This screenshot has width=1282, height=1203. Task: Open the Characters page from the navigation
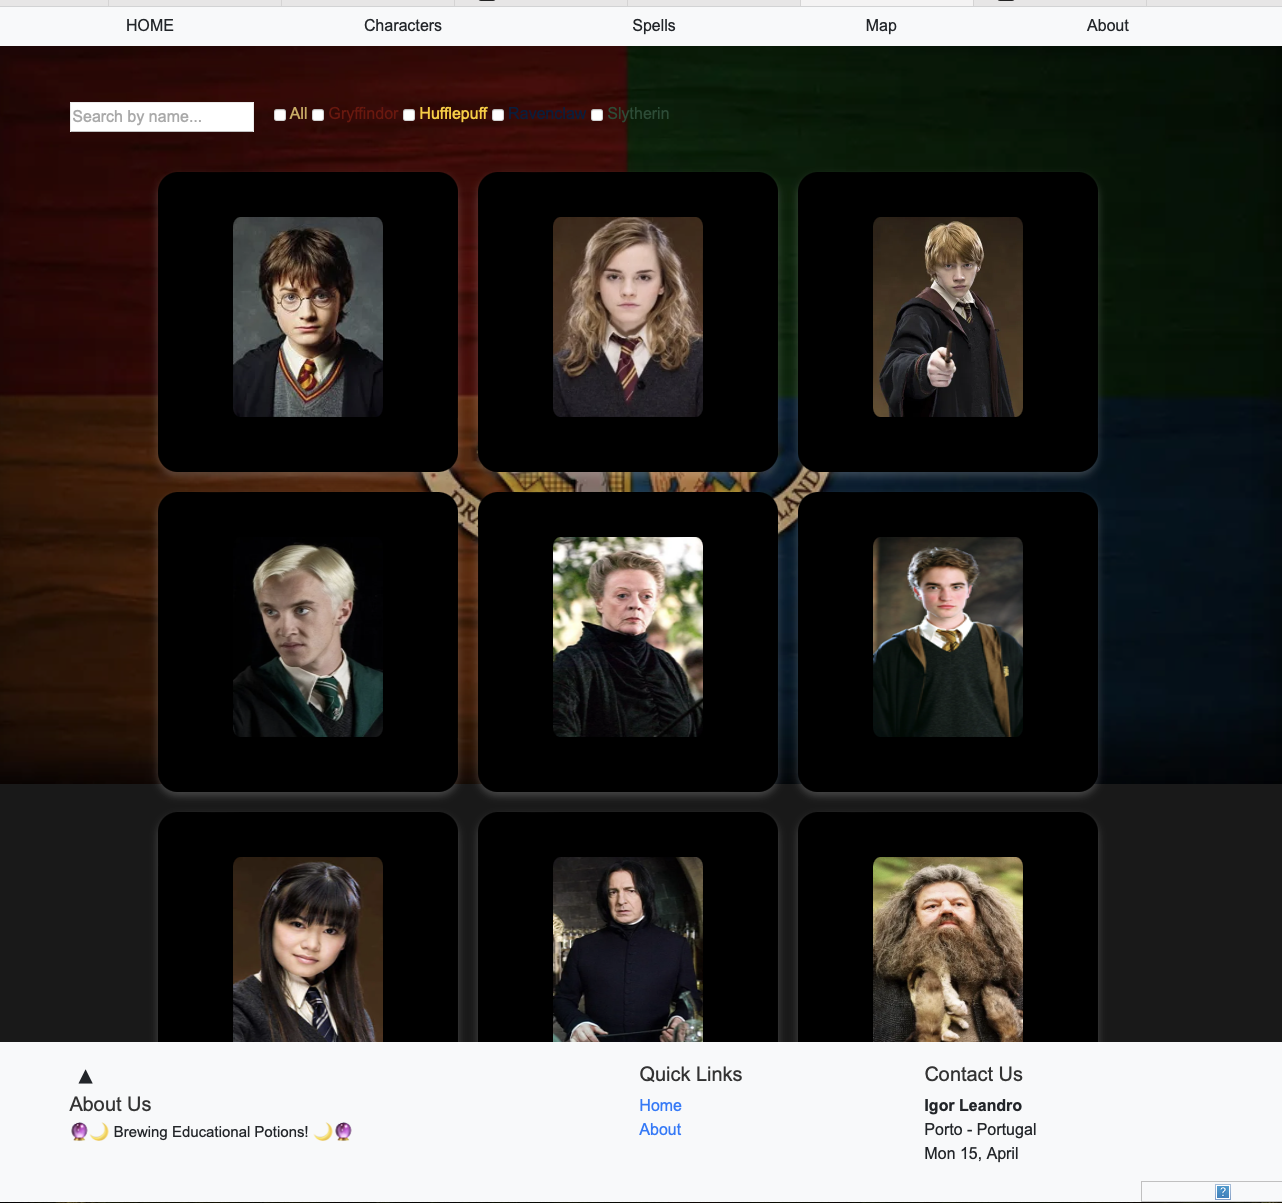tap(403, 25)
